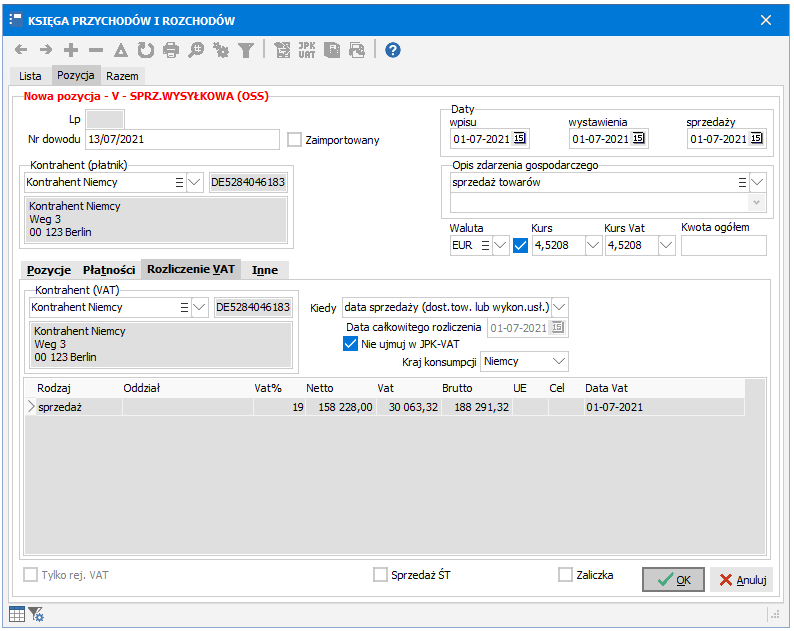Click filter settings icon in status bar

click(36, 614)
